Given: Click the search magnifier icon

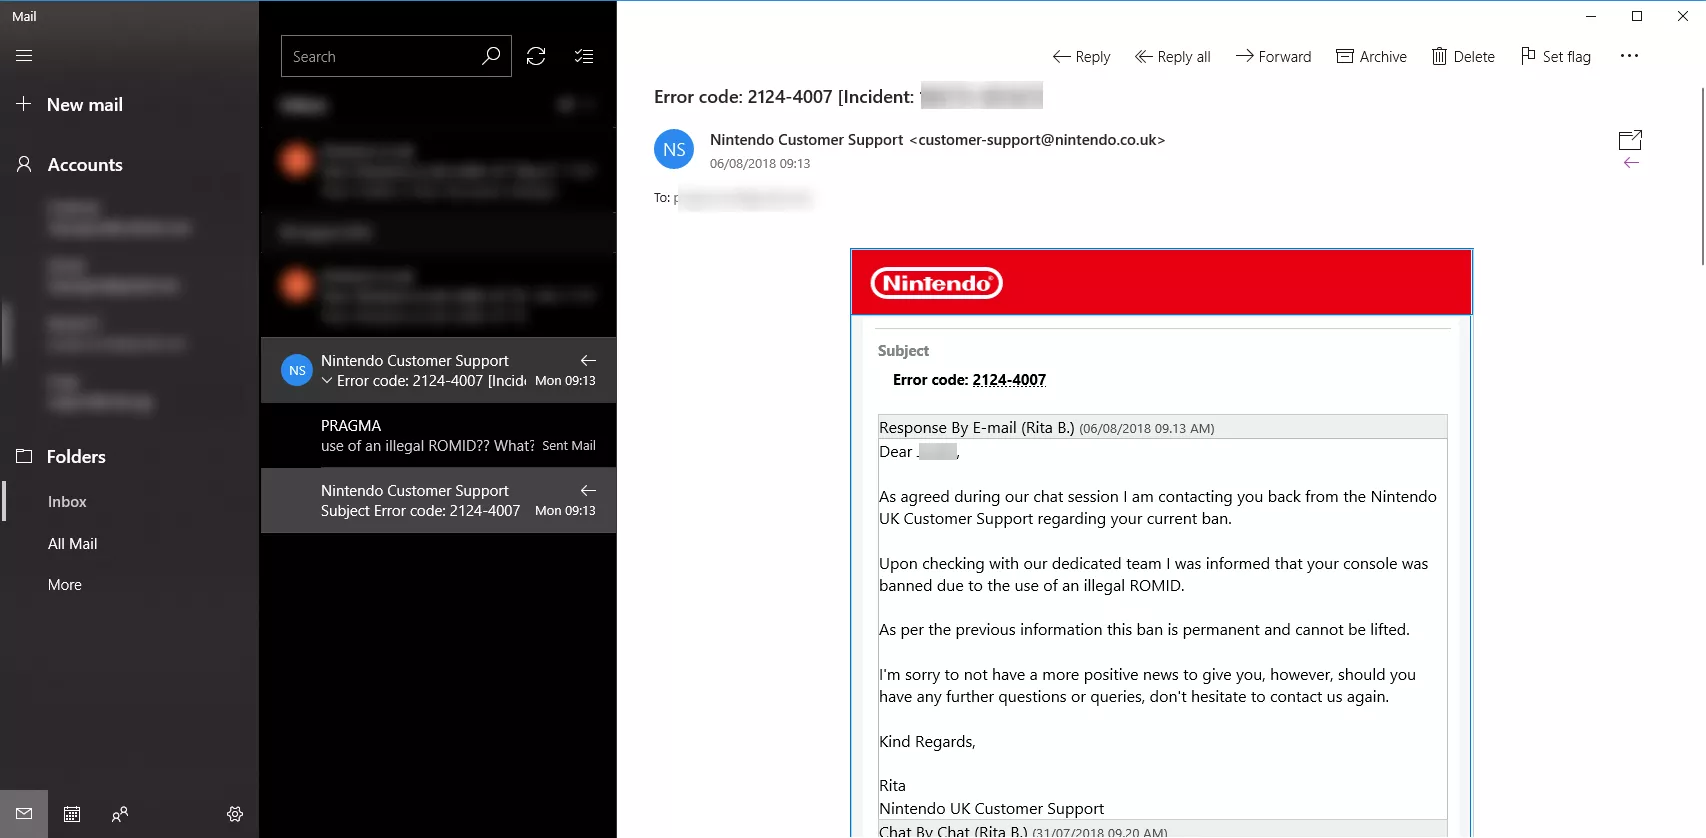Looking at the screenshot, I should click(491, 56).
